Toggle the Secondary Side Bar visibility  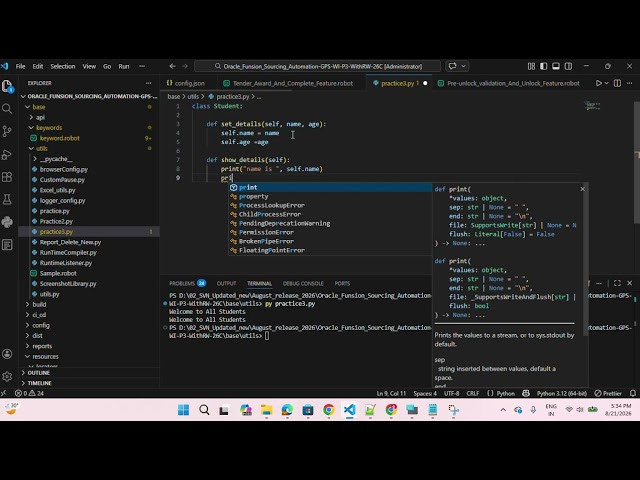(x=568, y=66)
